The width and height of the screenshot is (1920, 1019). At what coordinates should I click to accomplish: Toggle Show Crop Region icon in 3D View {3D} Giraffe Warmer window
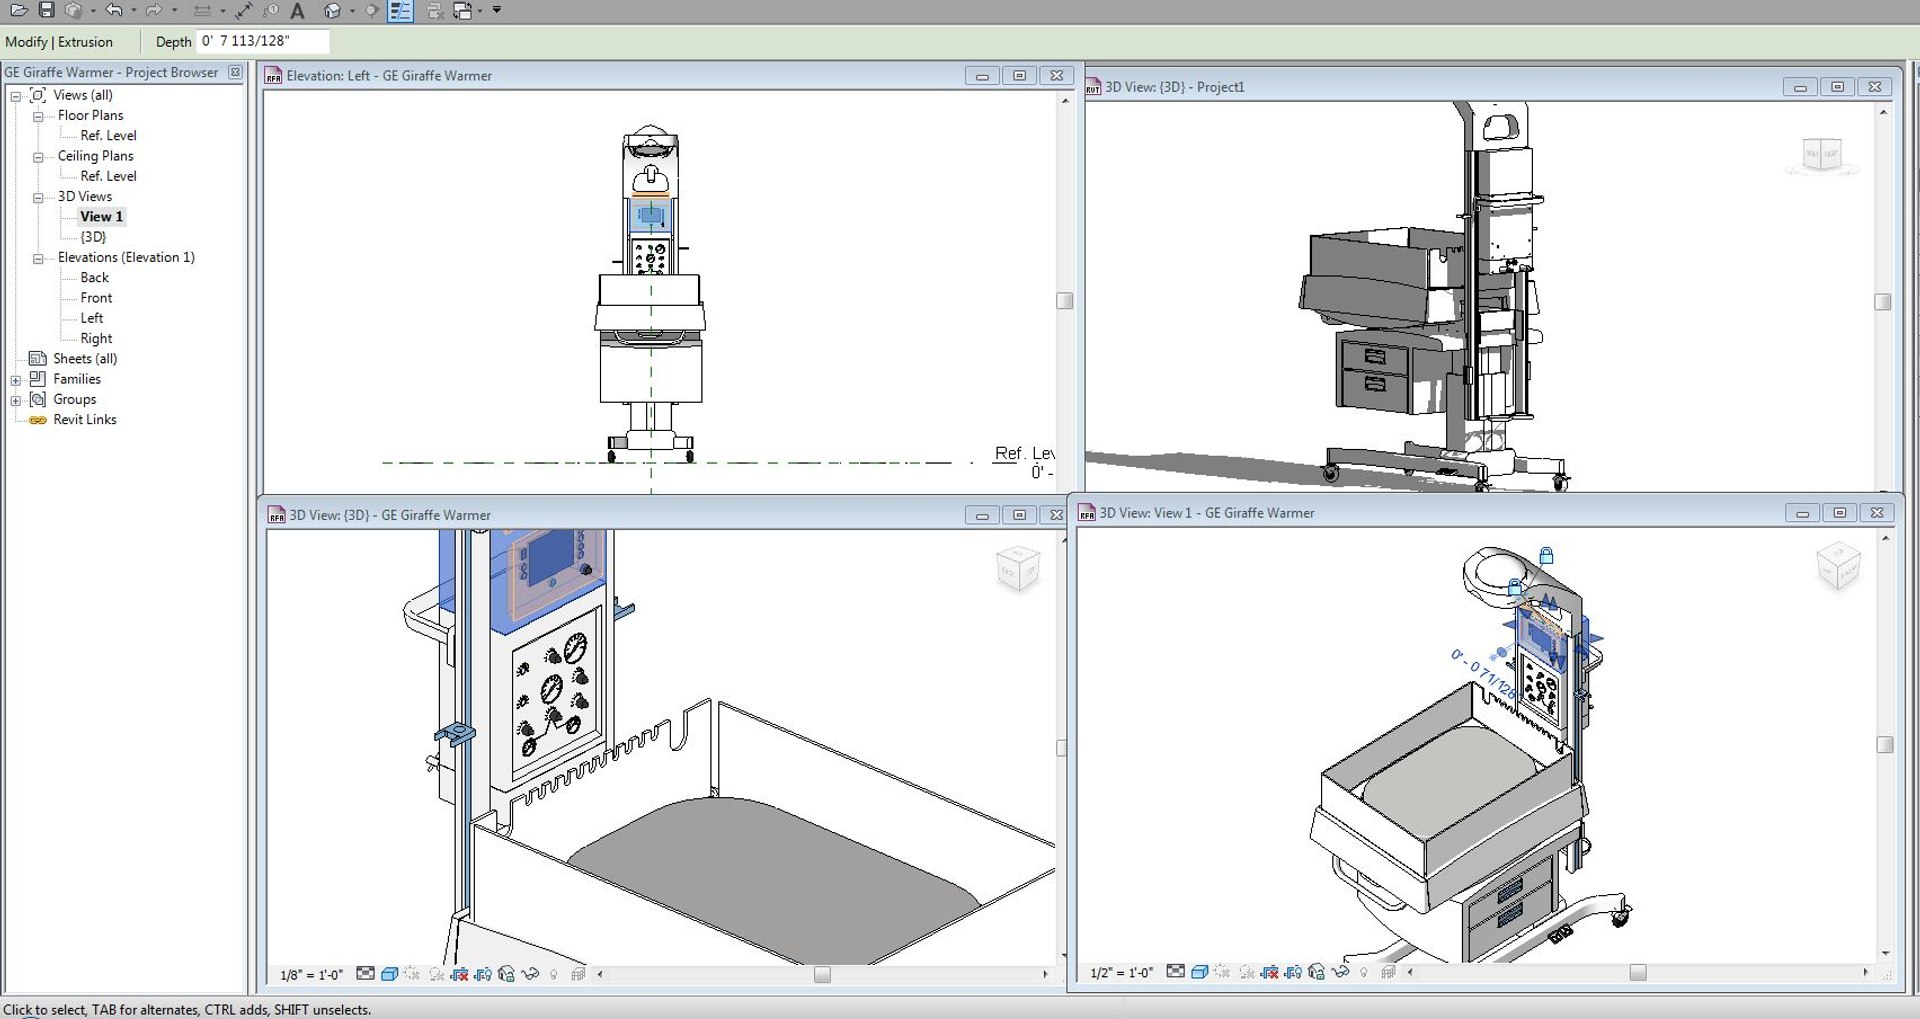click(x=483, y=974)
